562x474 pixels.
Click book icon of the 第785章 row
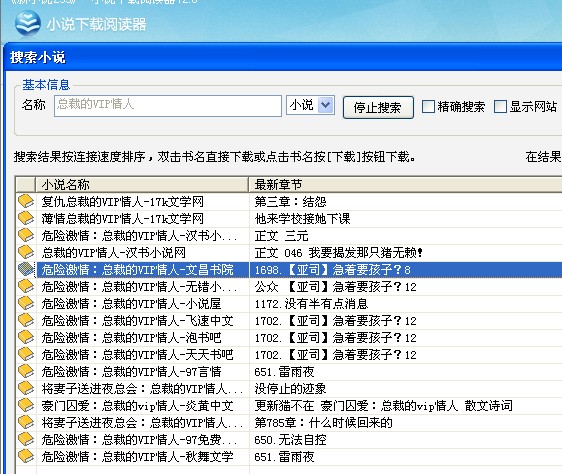(26, 422)
